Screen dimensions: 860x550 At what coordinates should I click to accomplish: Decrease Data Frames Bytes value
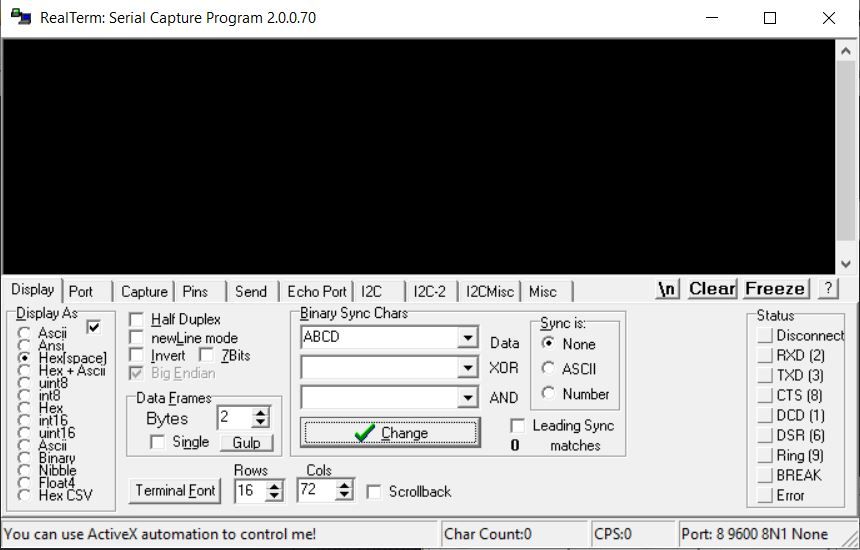pyautogui.click(x=261, y=423)
